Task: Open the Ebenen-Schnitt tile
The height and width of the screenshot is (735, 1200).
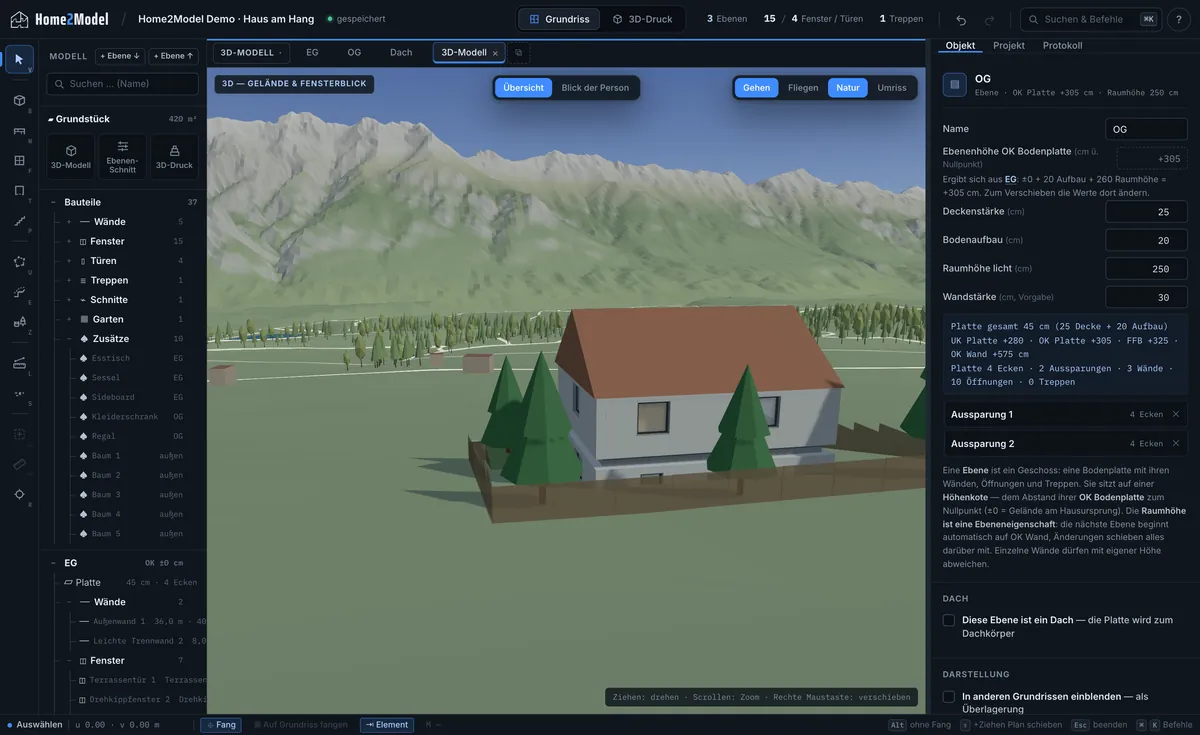Action: 122,156
